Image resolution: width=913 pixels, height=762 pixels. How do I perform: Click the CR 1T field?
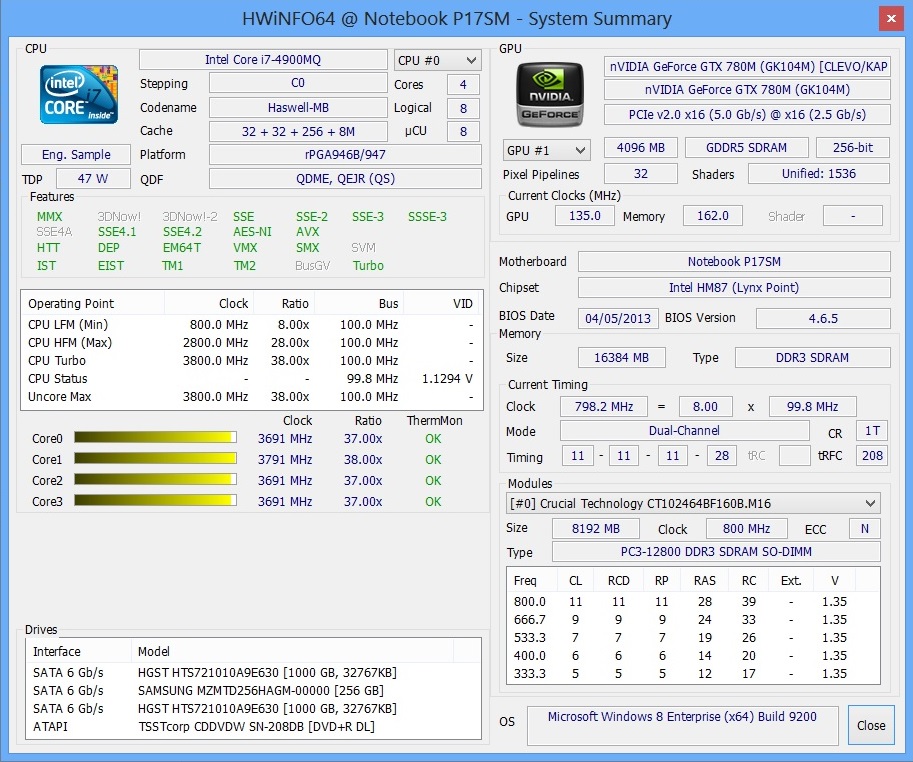click(872, 430)
